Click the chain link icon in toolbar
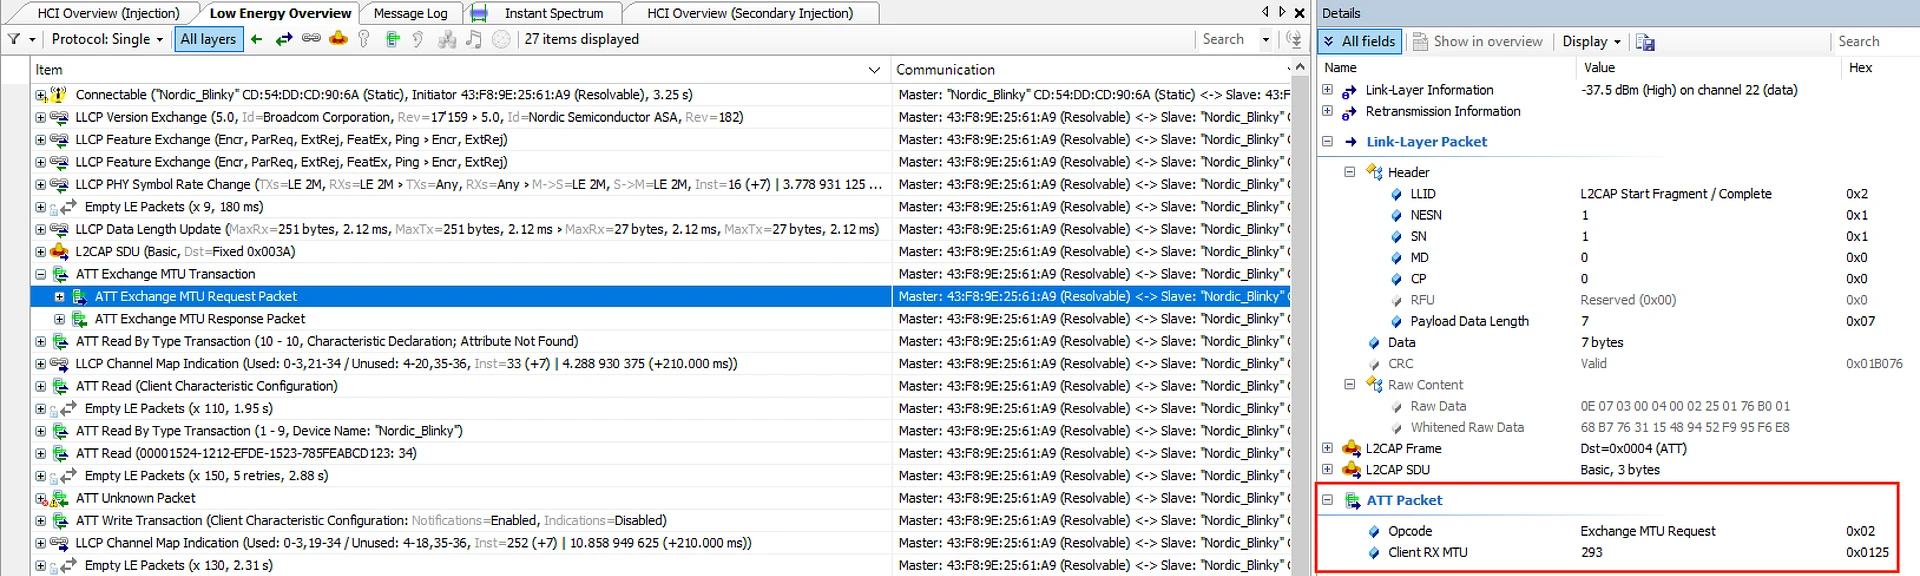This screenshot has height=576, width=1920. [x=311, y=39]
